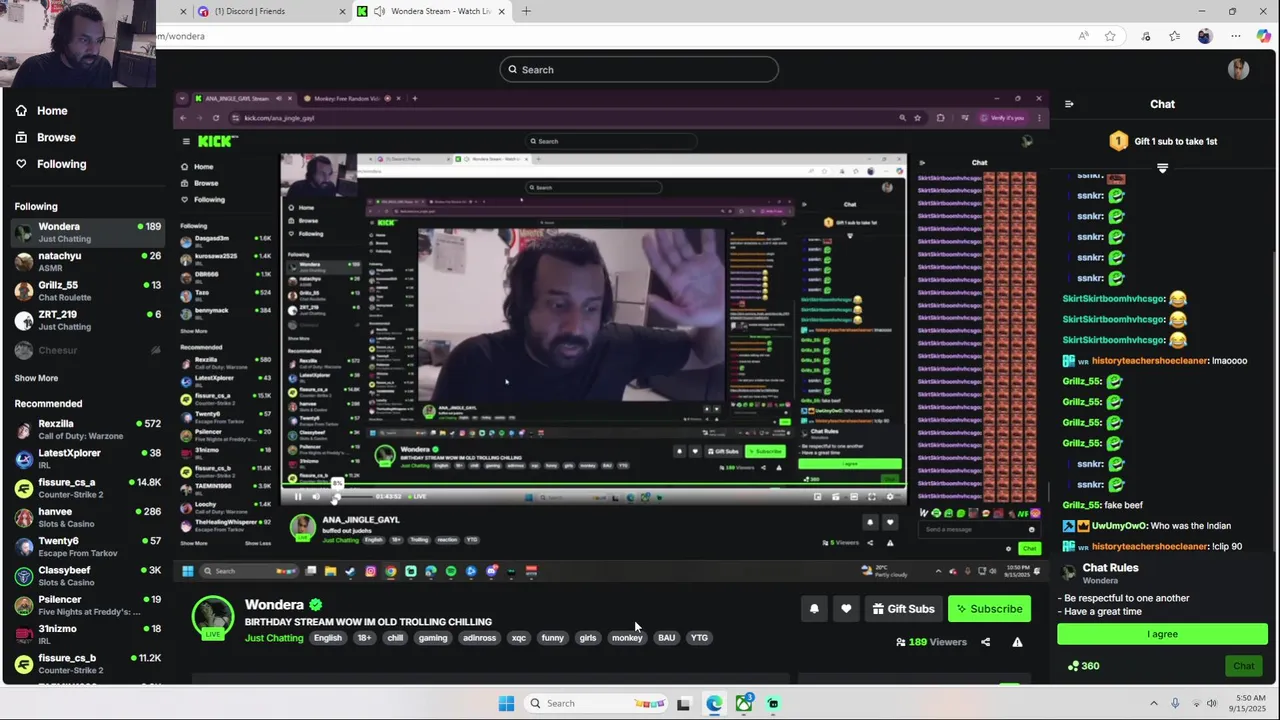Screen dimensions: 1280x720
Task: Open Wondera channel in Following list
Action: coord(88,232)
